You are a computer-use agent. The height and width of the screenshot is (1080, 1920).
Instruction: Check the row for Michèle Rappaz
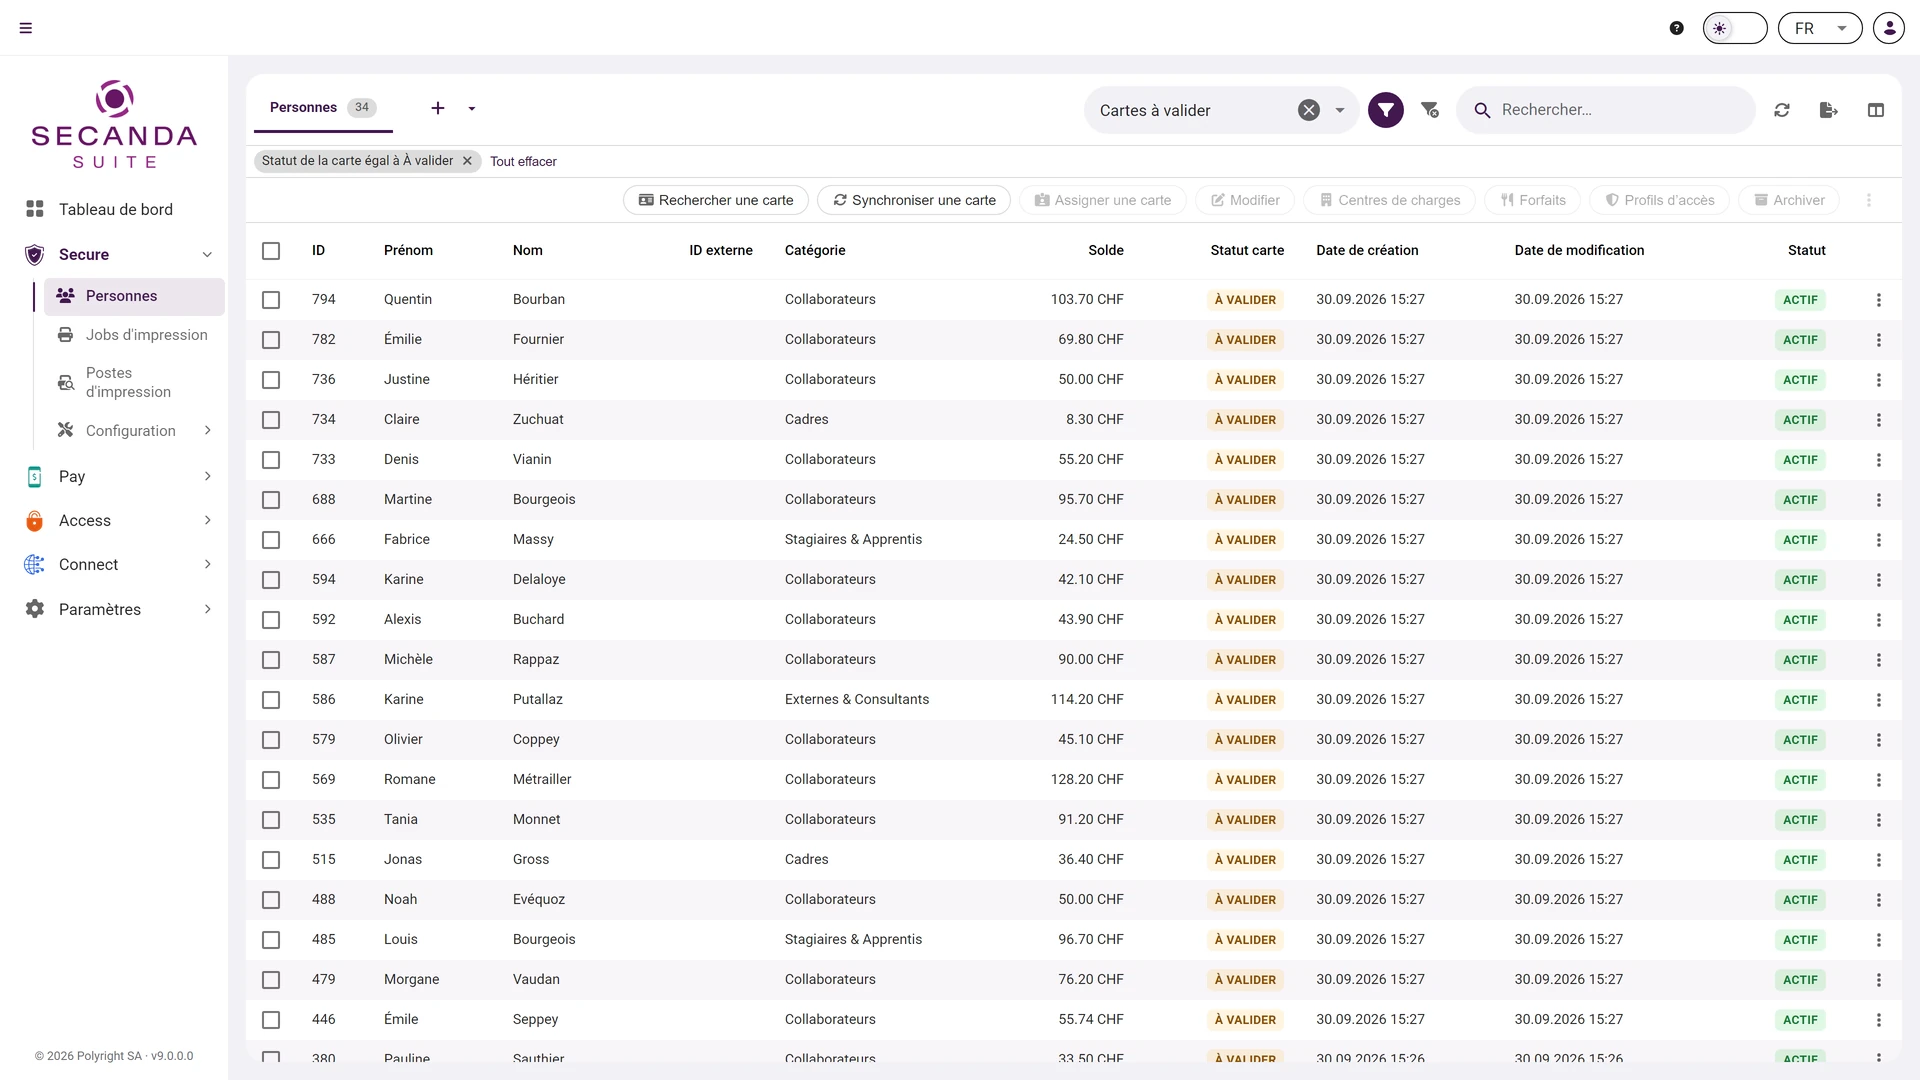click(271, 660)
